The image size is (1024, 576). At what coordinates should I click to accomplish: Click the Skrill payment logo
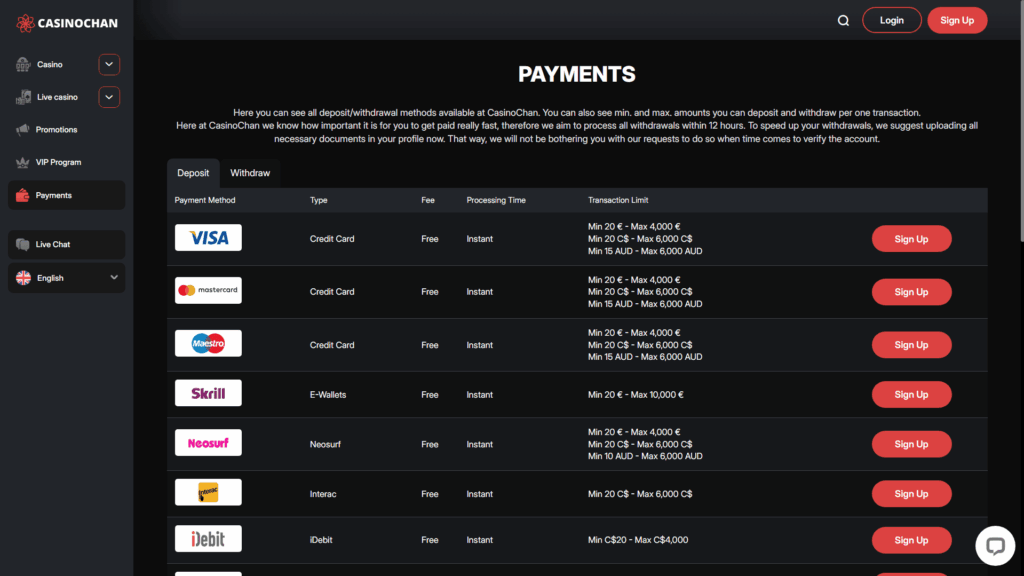(x=208, y=392)
